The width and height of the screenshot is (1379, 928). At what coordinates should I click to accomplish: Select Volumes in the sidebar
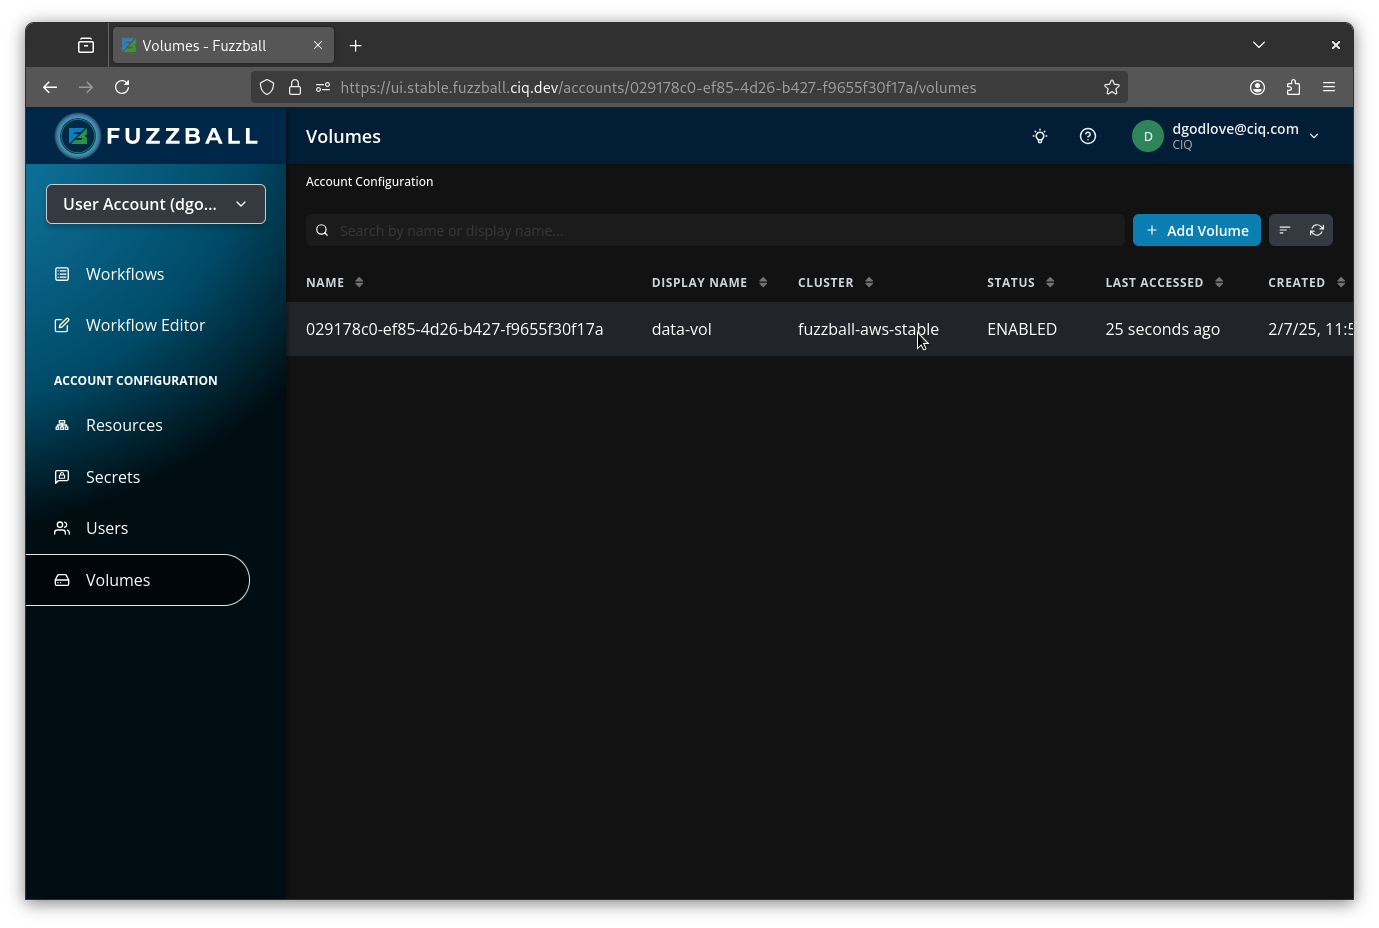137,580
